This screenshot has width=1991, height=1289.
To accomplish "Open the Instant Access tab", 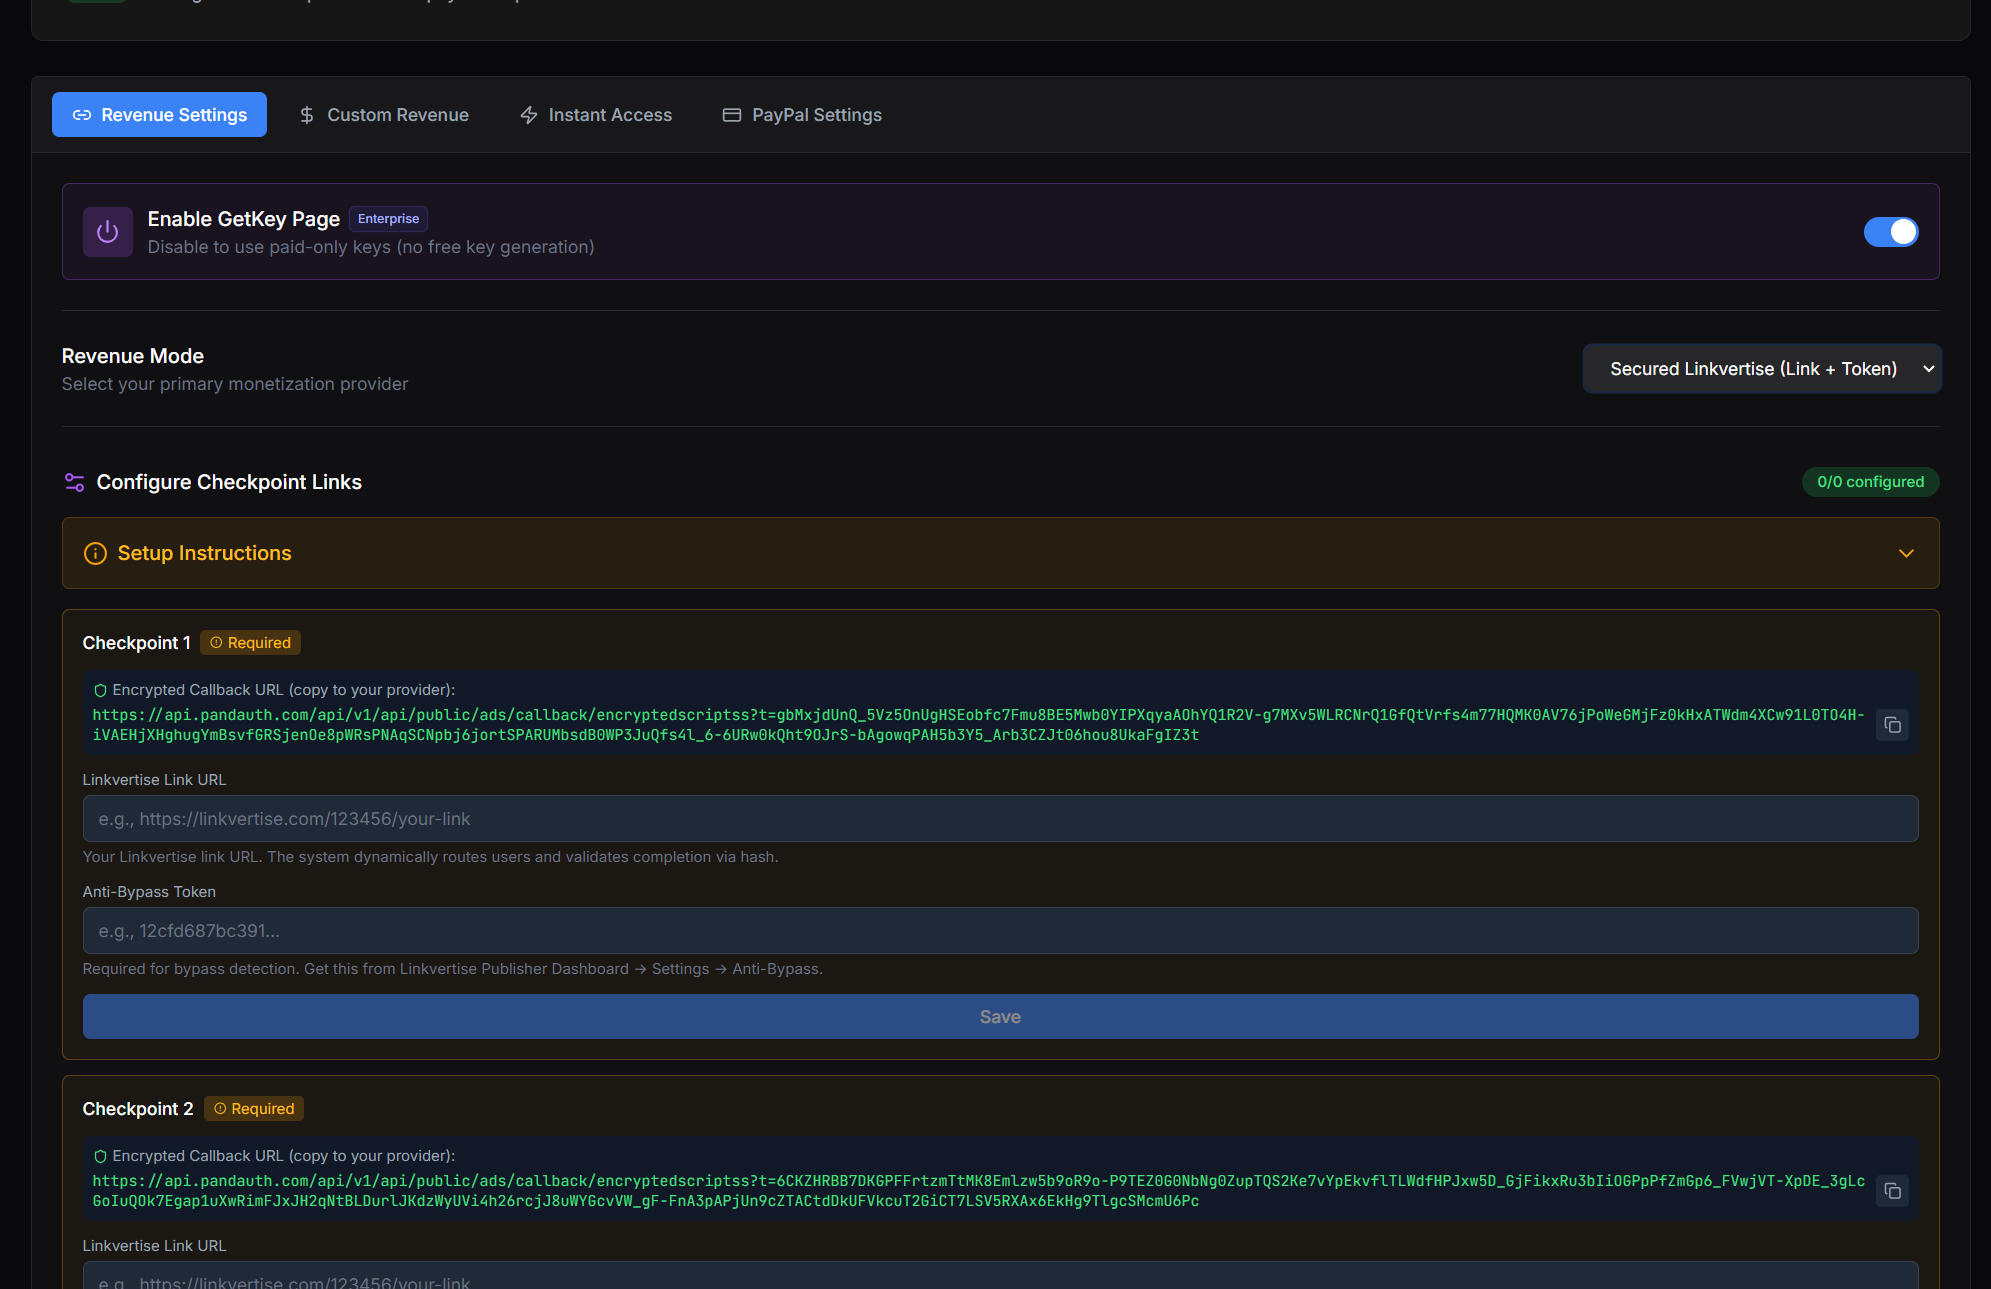I will (x=596, y=115).
